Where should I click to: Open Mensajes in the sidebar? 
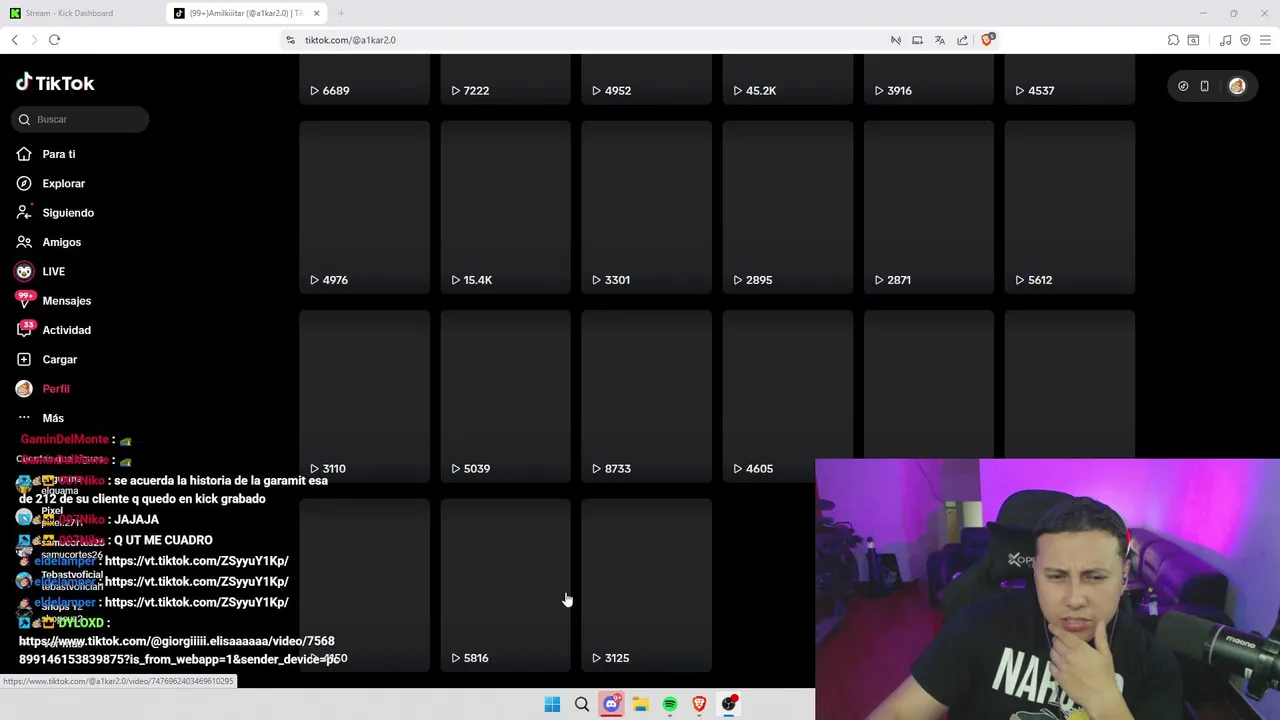[66, 301]
